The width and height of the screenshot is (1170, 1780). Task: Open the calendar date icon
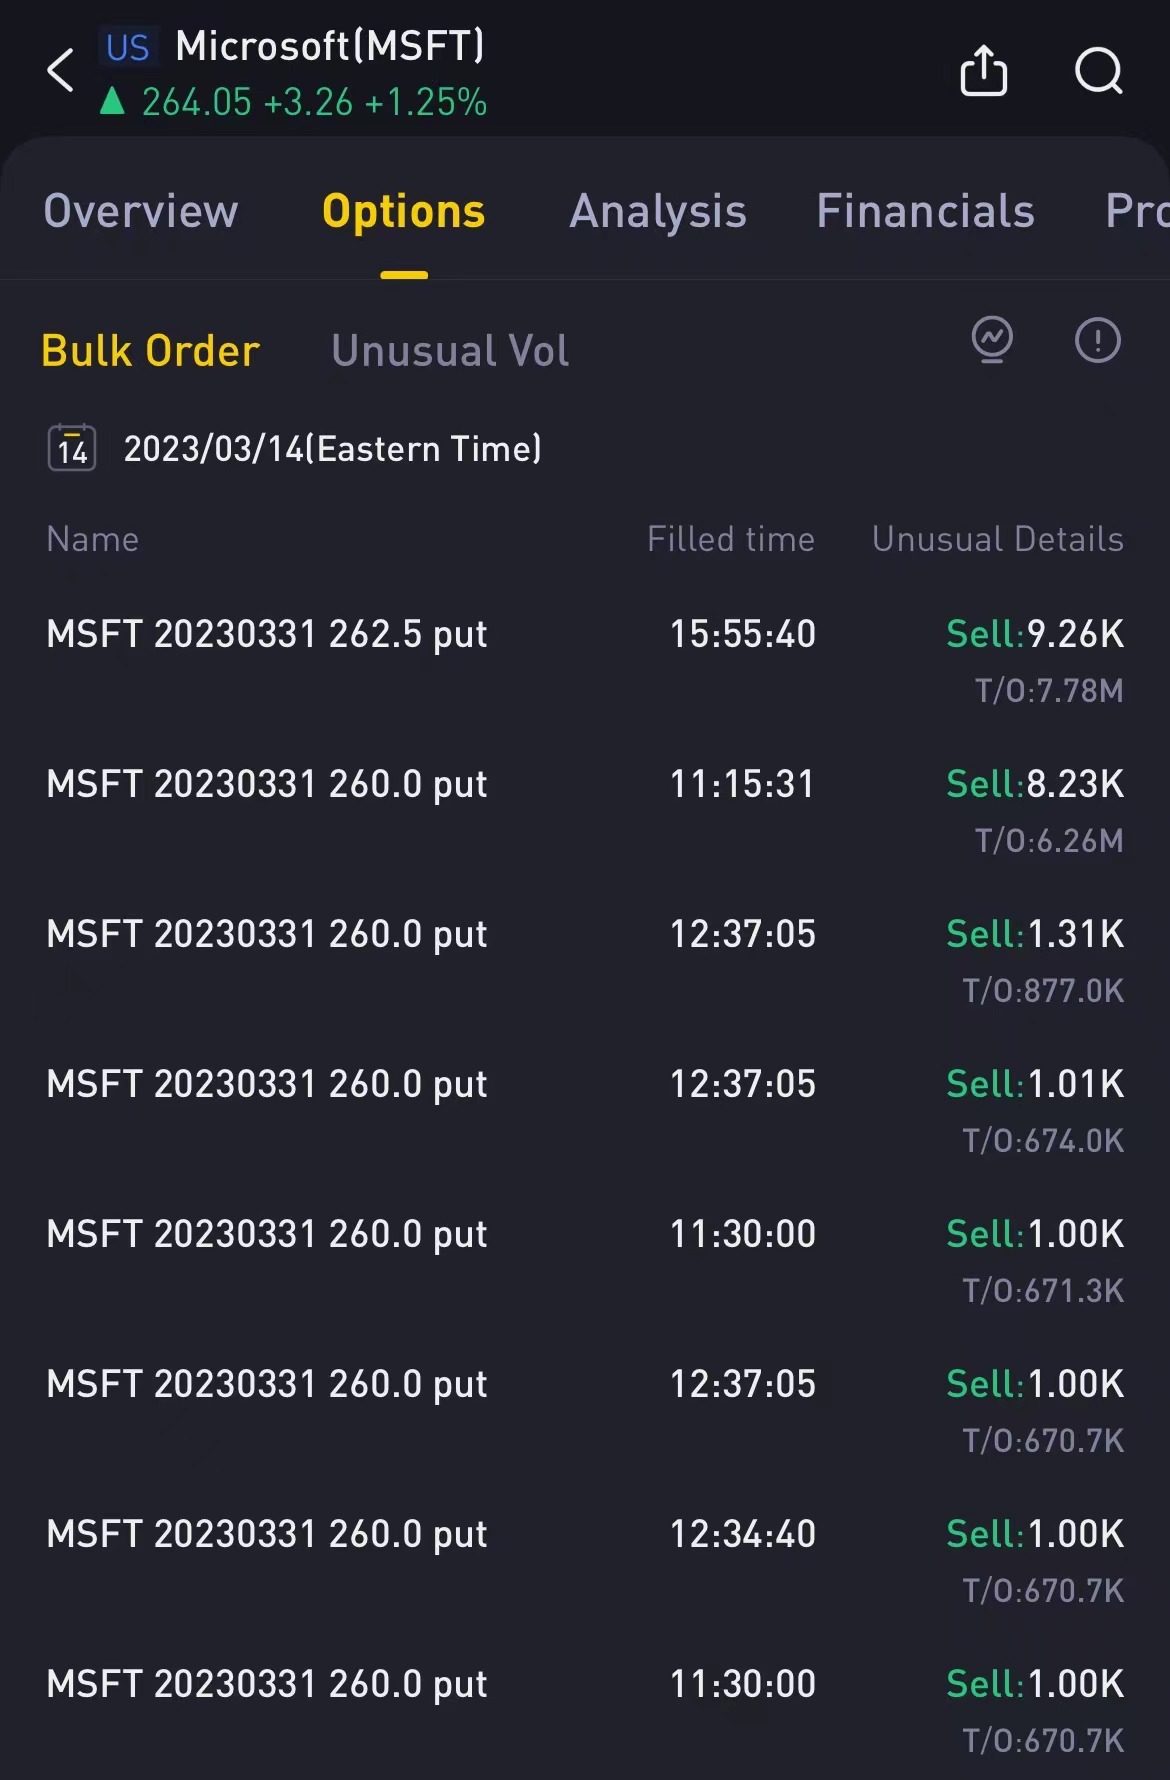pos(72,448)
